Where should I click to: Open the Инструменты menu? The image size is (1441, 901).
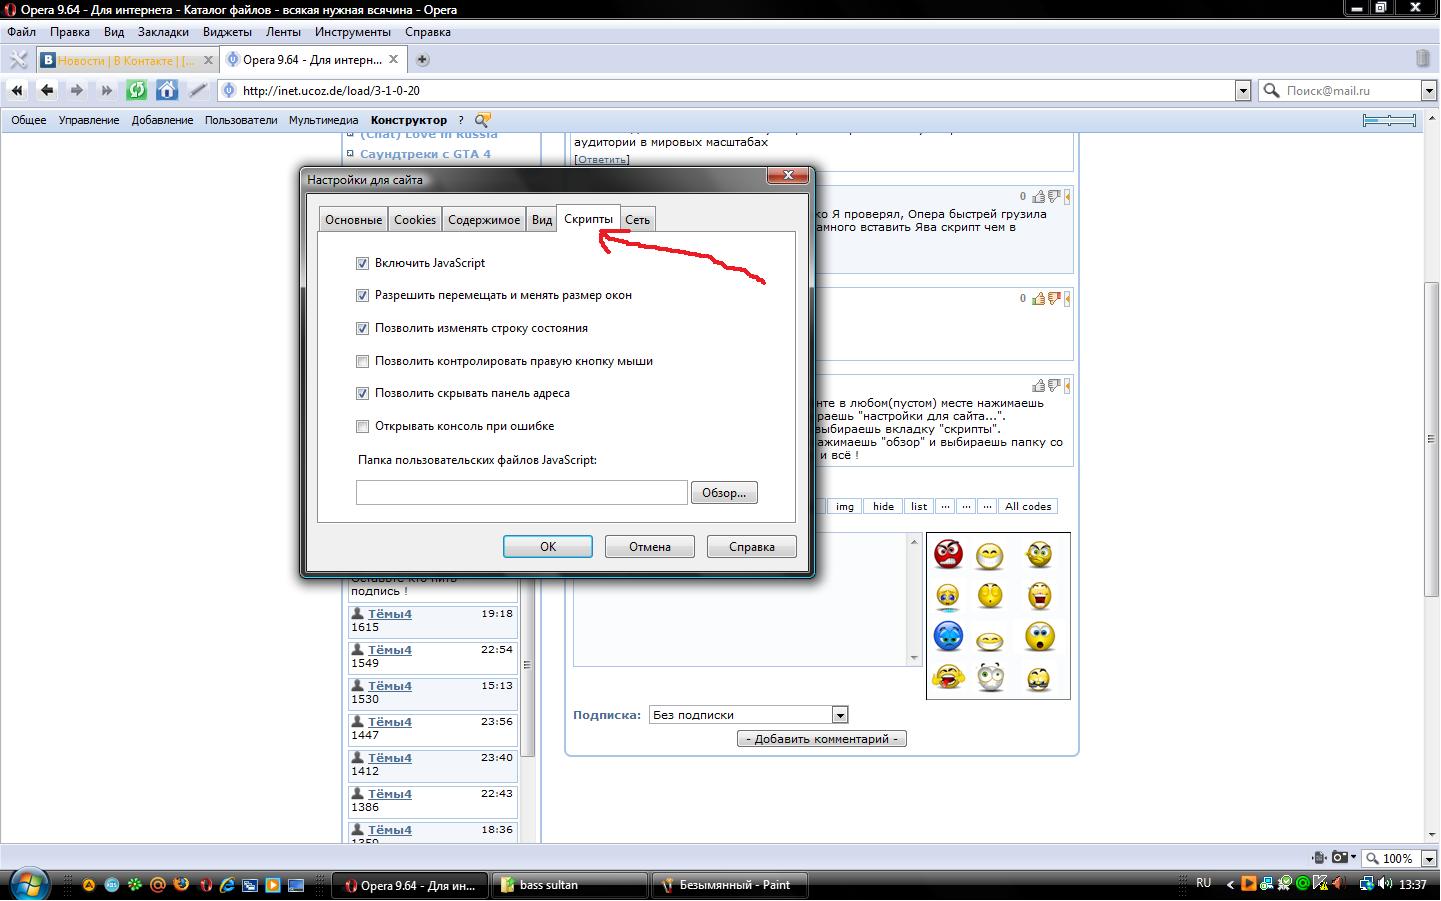[353, 32]
